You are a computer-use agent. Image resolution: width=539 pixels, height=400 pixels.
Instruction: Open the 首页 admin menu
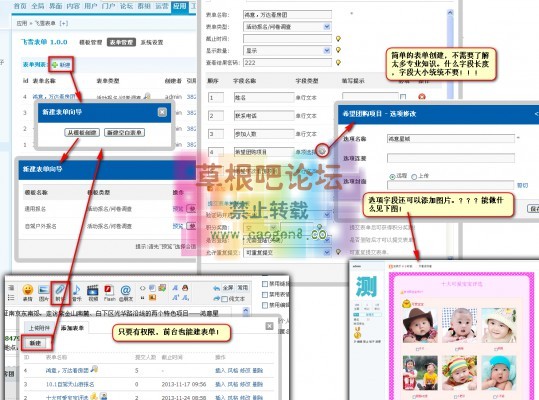tap(20, 6)
